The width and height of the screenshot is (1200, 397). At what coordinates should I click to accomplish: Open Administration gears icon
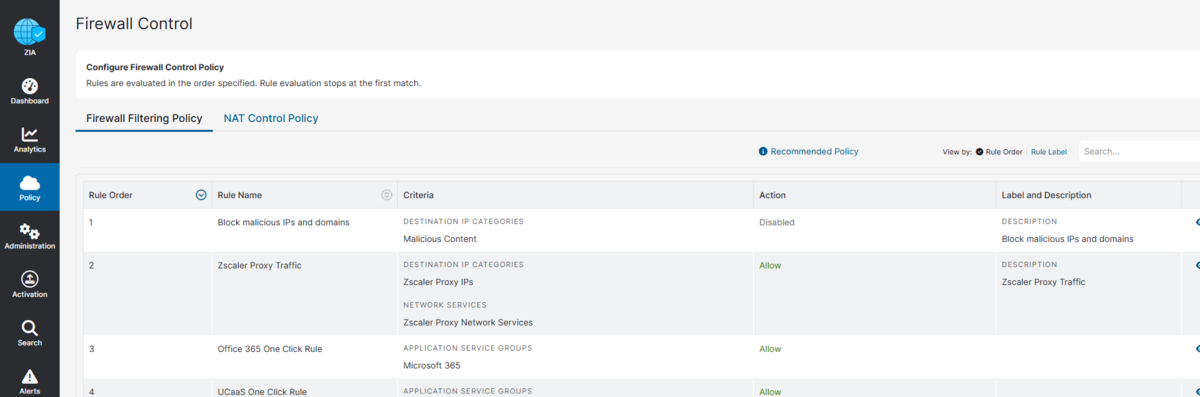[29, 231]
